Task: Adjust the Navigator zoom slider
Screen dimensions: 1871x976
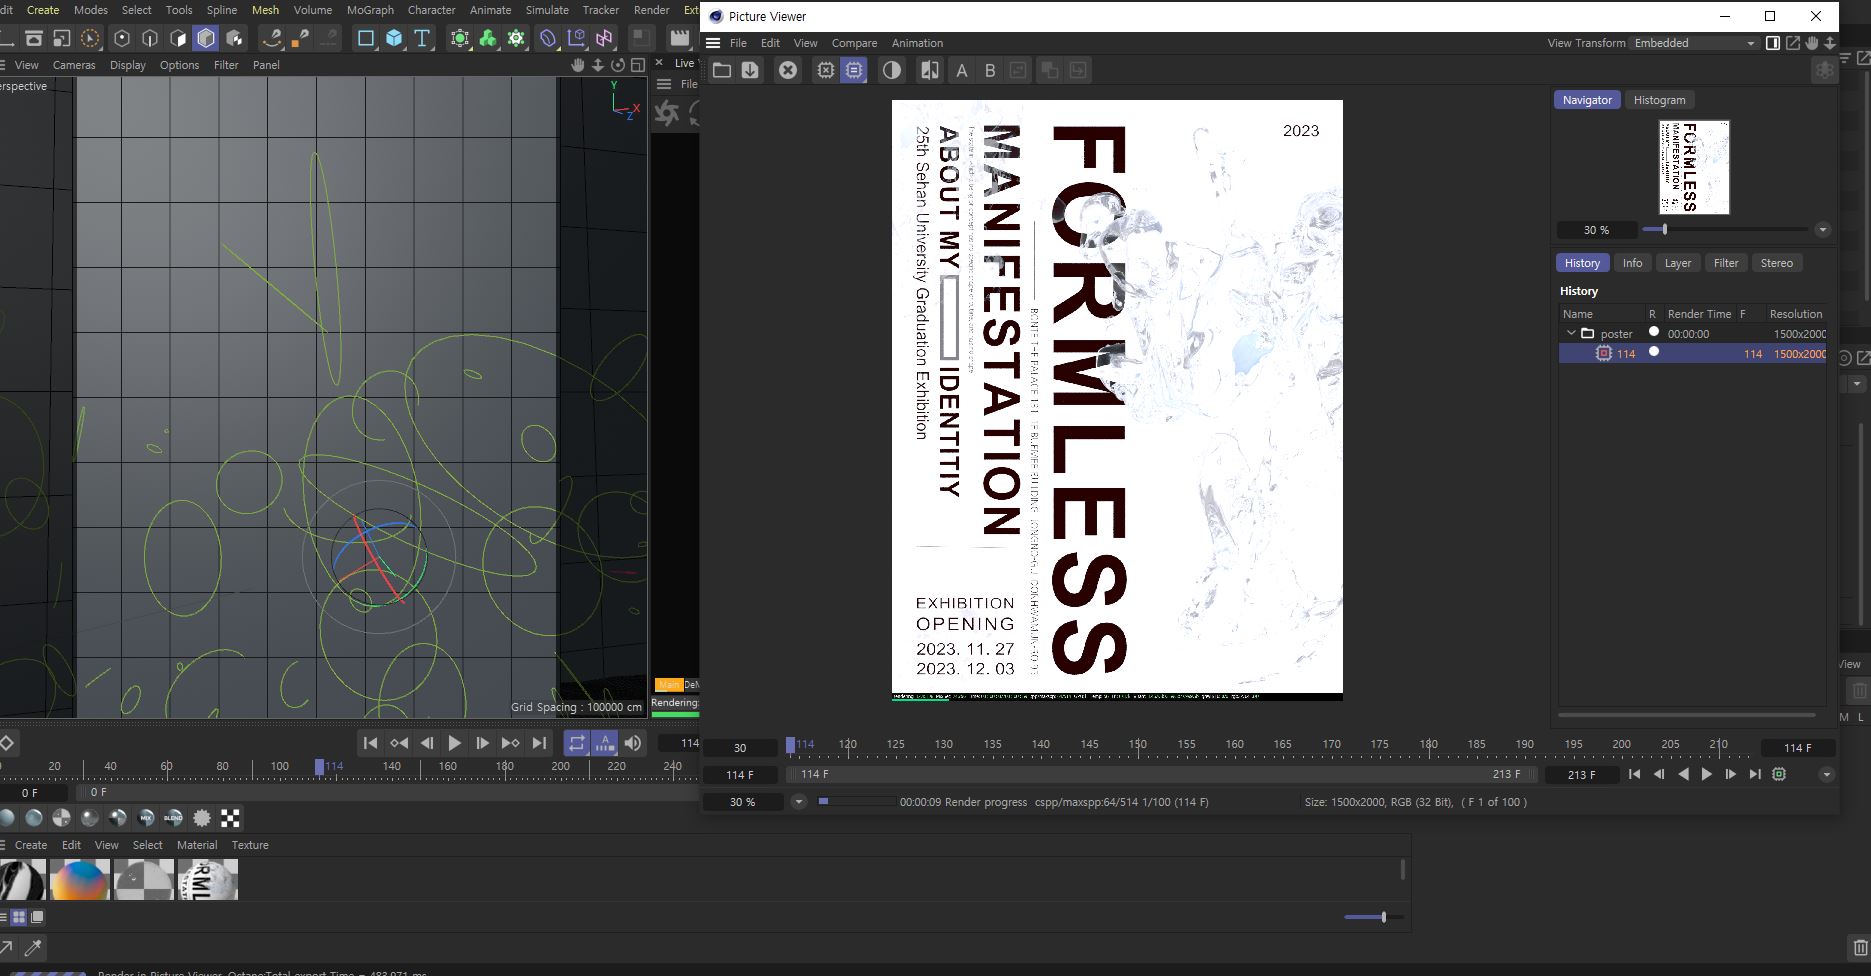Action: click(1726, 229)
